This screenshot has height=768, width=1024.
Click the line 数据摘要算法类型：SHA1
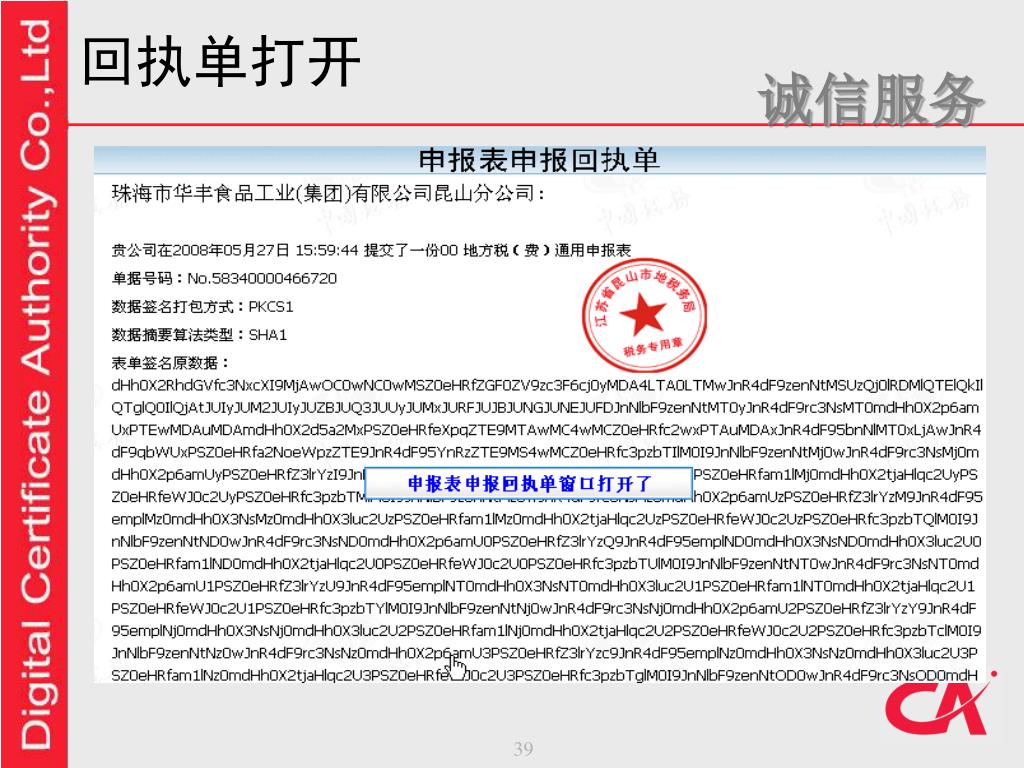coord(199,335)
